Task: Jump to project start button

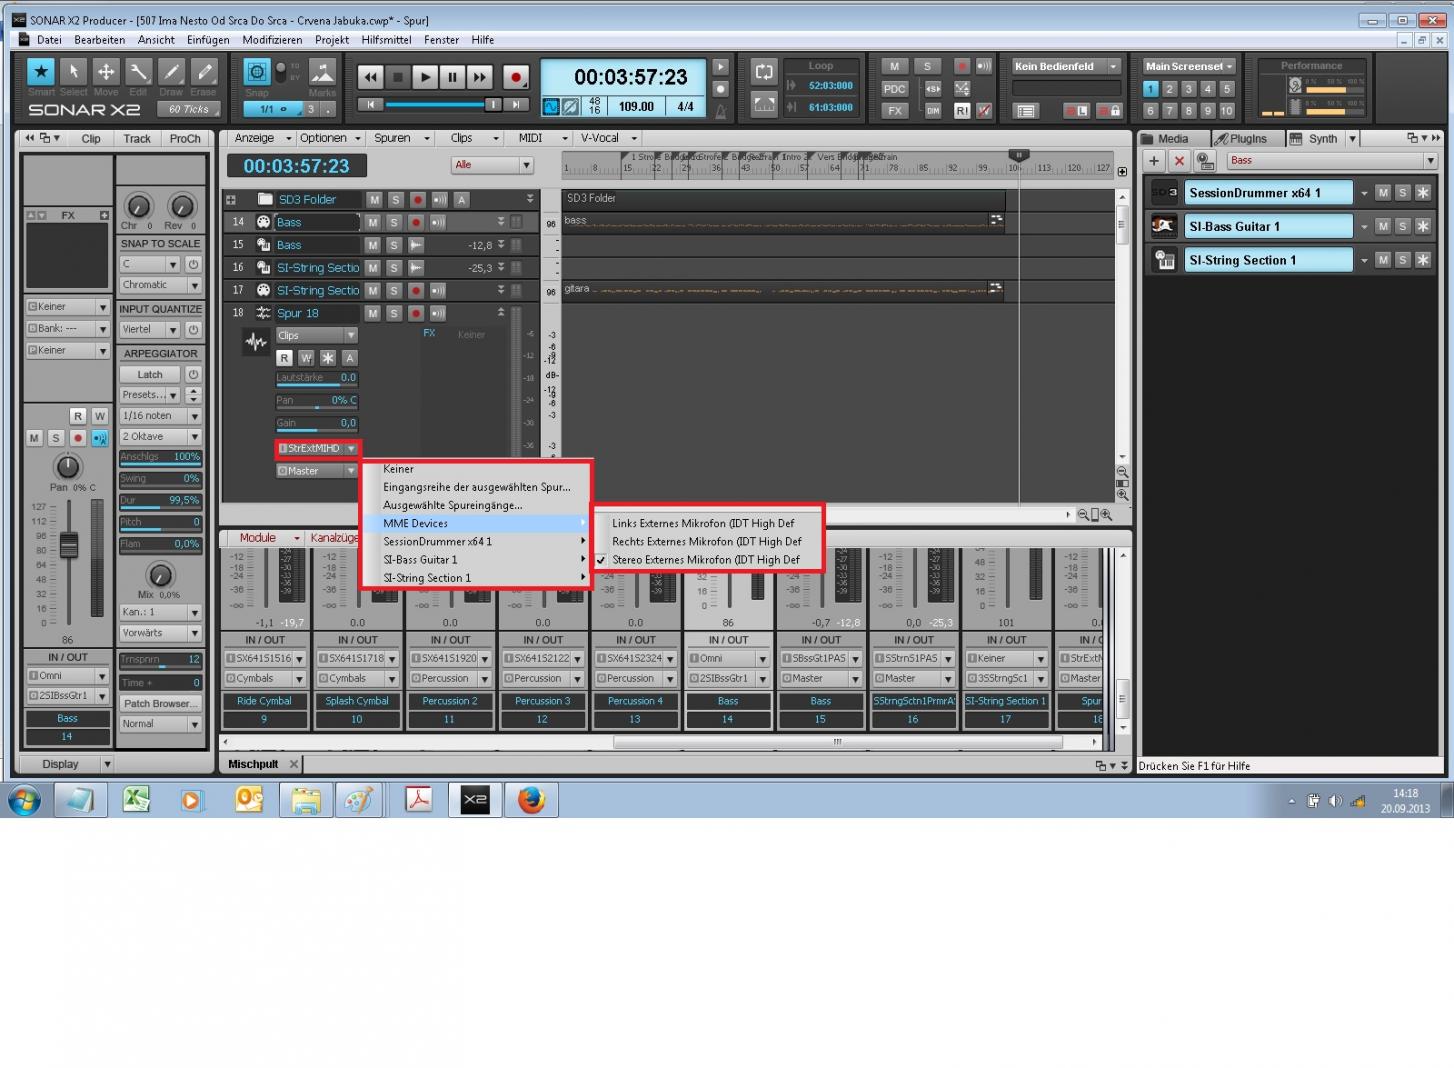Action: (370, 104)
